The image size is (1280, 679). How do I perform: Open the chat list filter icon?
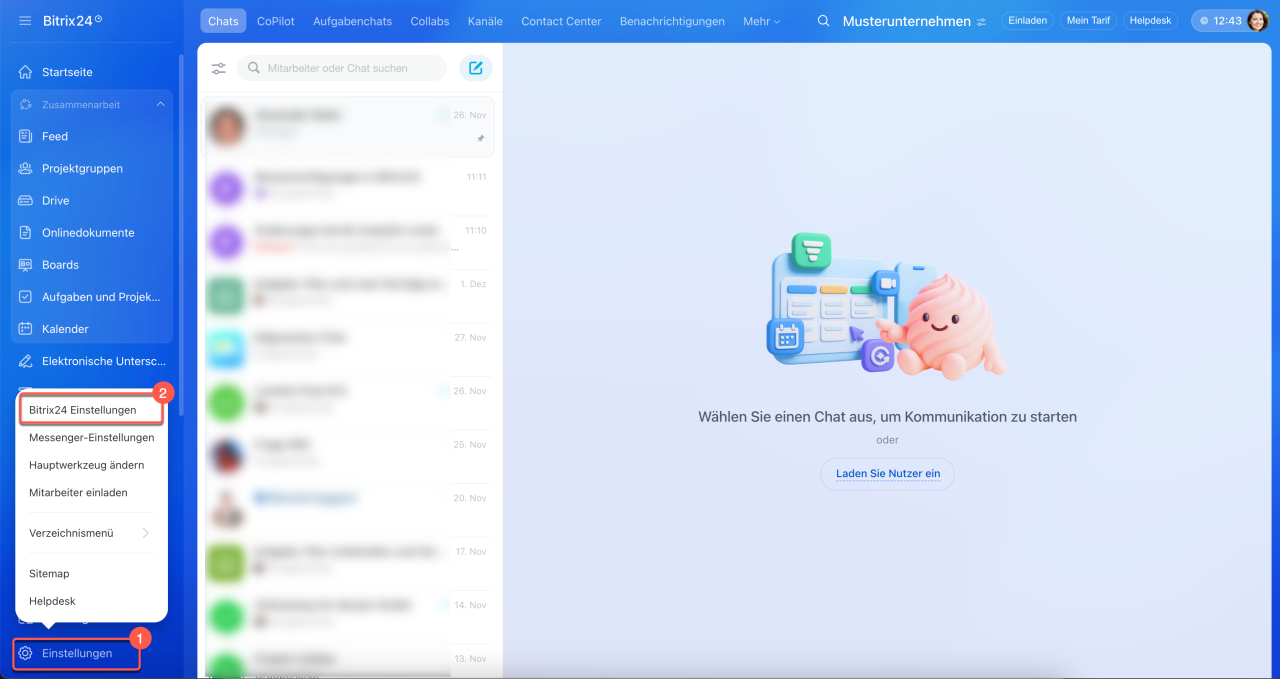[219, 68]
